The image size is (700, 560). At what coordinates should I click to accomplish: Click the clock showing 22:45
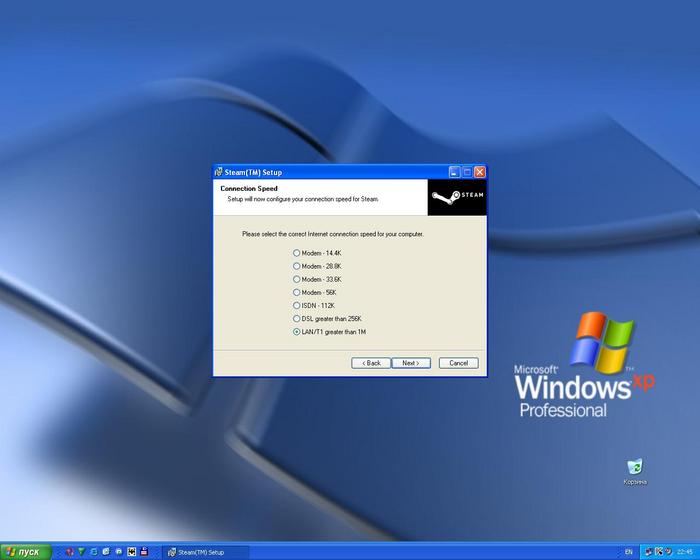[684, 552]
